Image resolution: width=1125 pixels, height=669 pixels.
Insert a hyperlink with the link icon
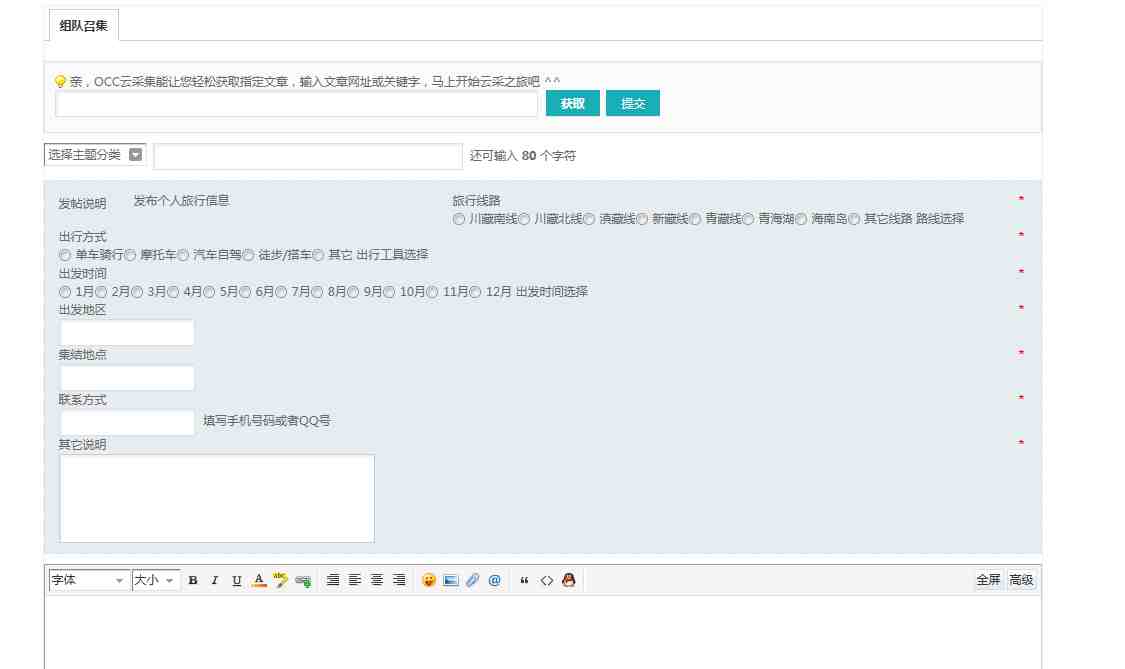(x=303, y=581)
